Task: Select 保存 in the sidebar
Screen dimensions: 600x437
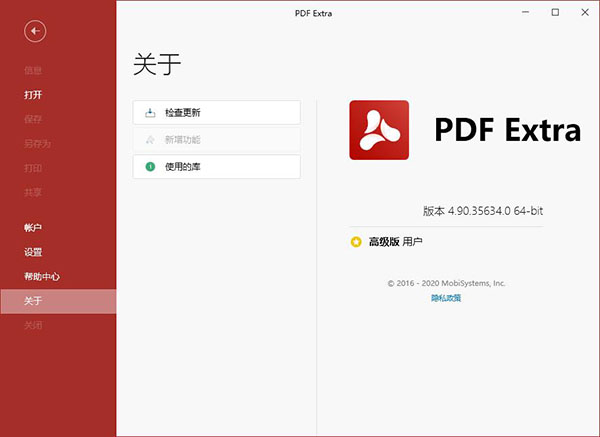Action: point(33,119)
